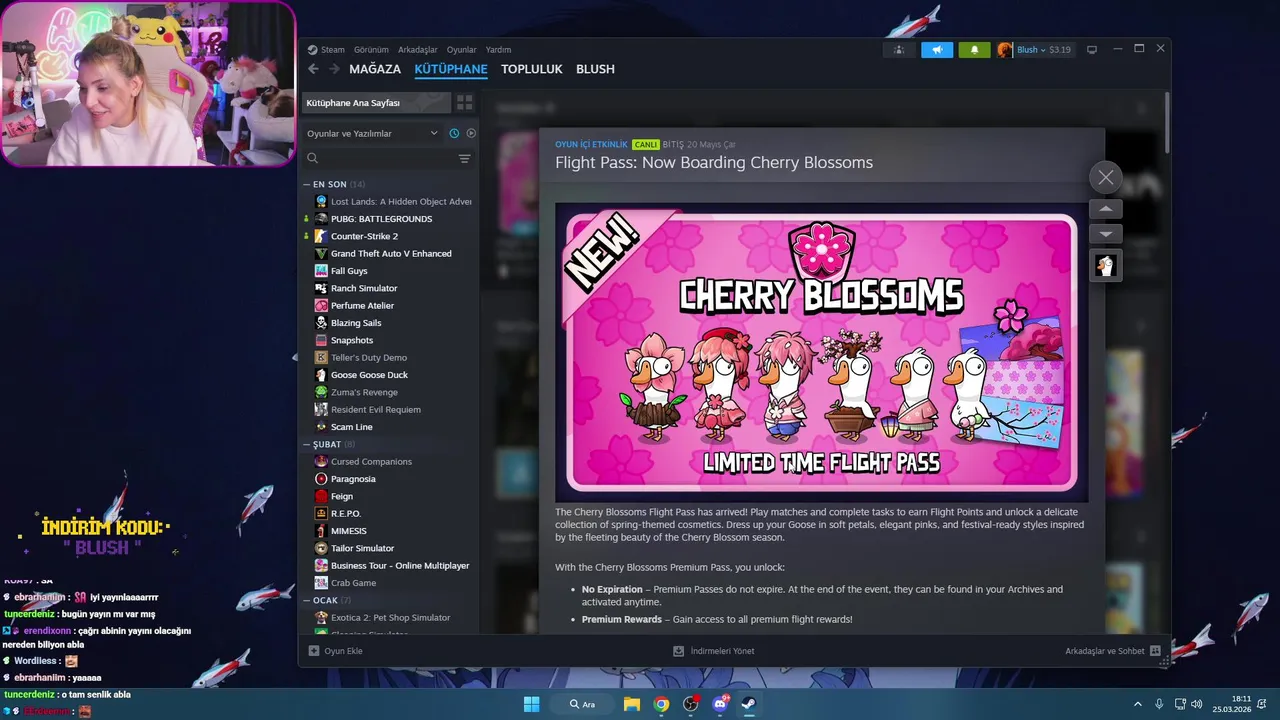
Task: Click the Blush profile avatar
Action: (x=1005, y=50)
